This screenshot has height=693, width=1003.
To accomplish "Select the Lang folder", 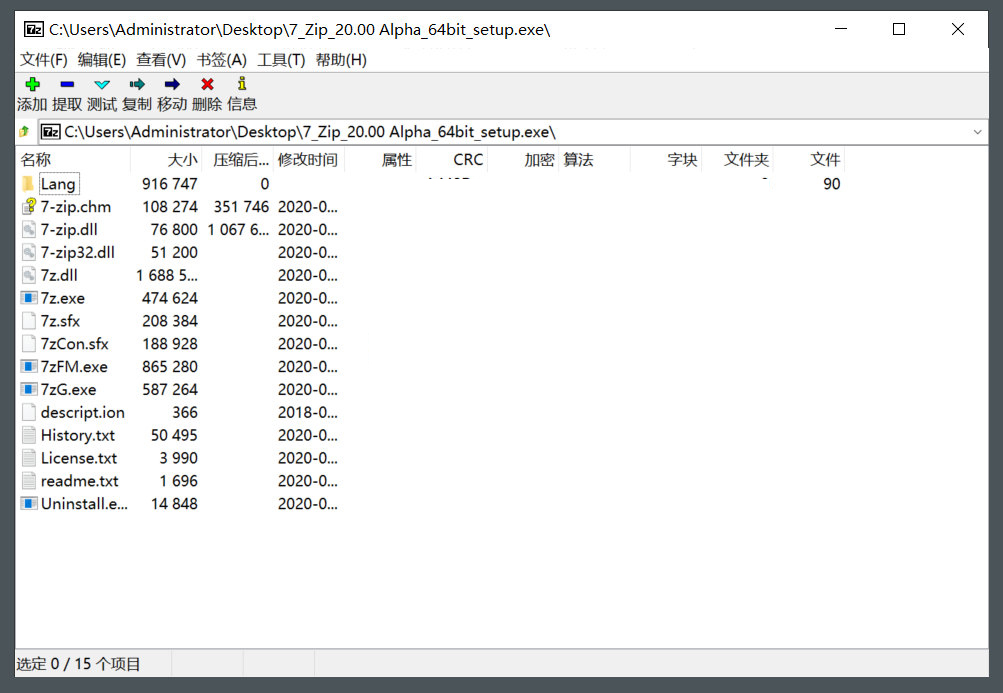I will coord(58,184).
